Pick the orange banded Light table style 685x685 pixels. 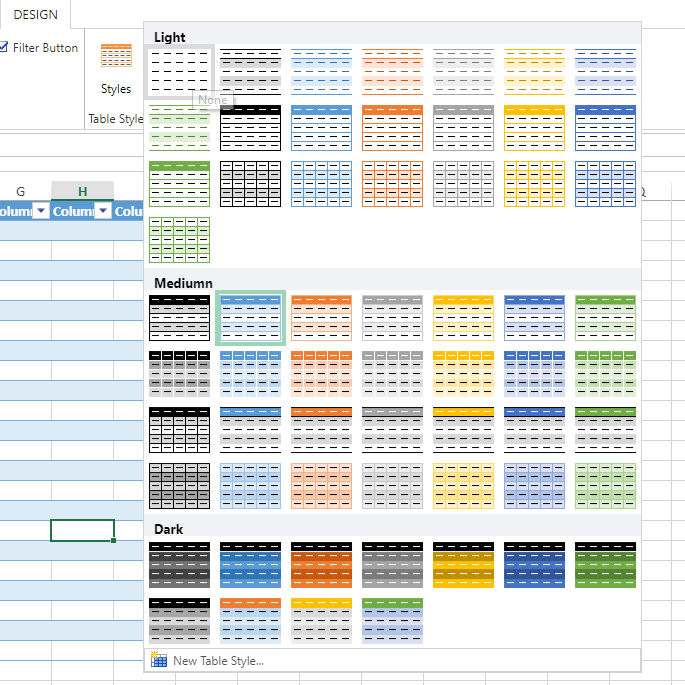[x=392, y=72]
